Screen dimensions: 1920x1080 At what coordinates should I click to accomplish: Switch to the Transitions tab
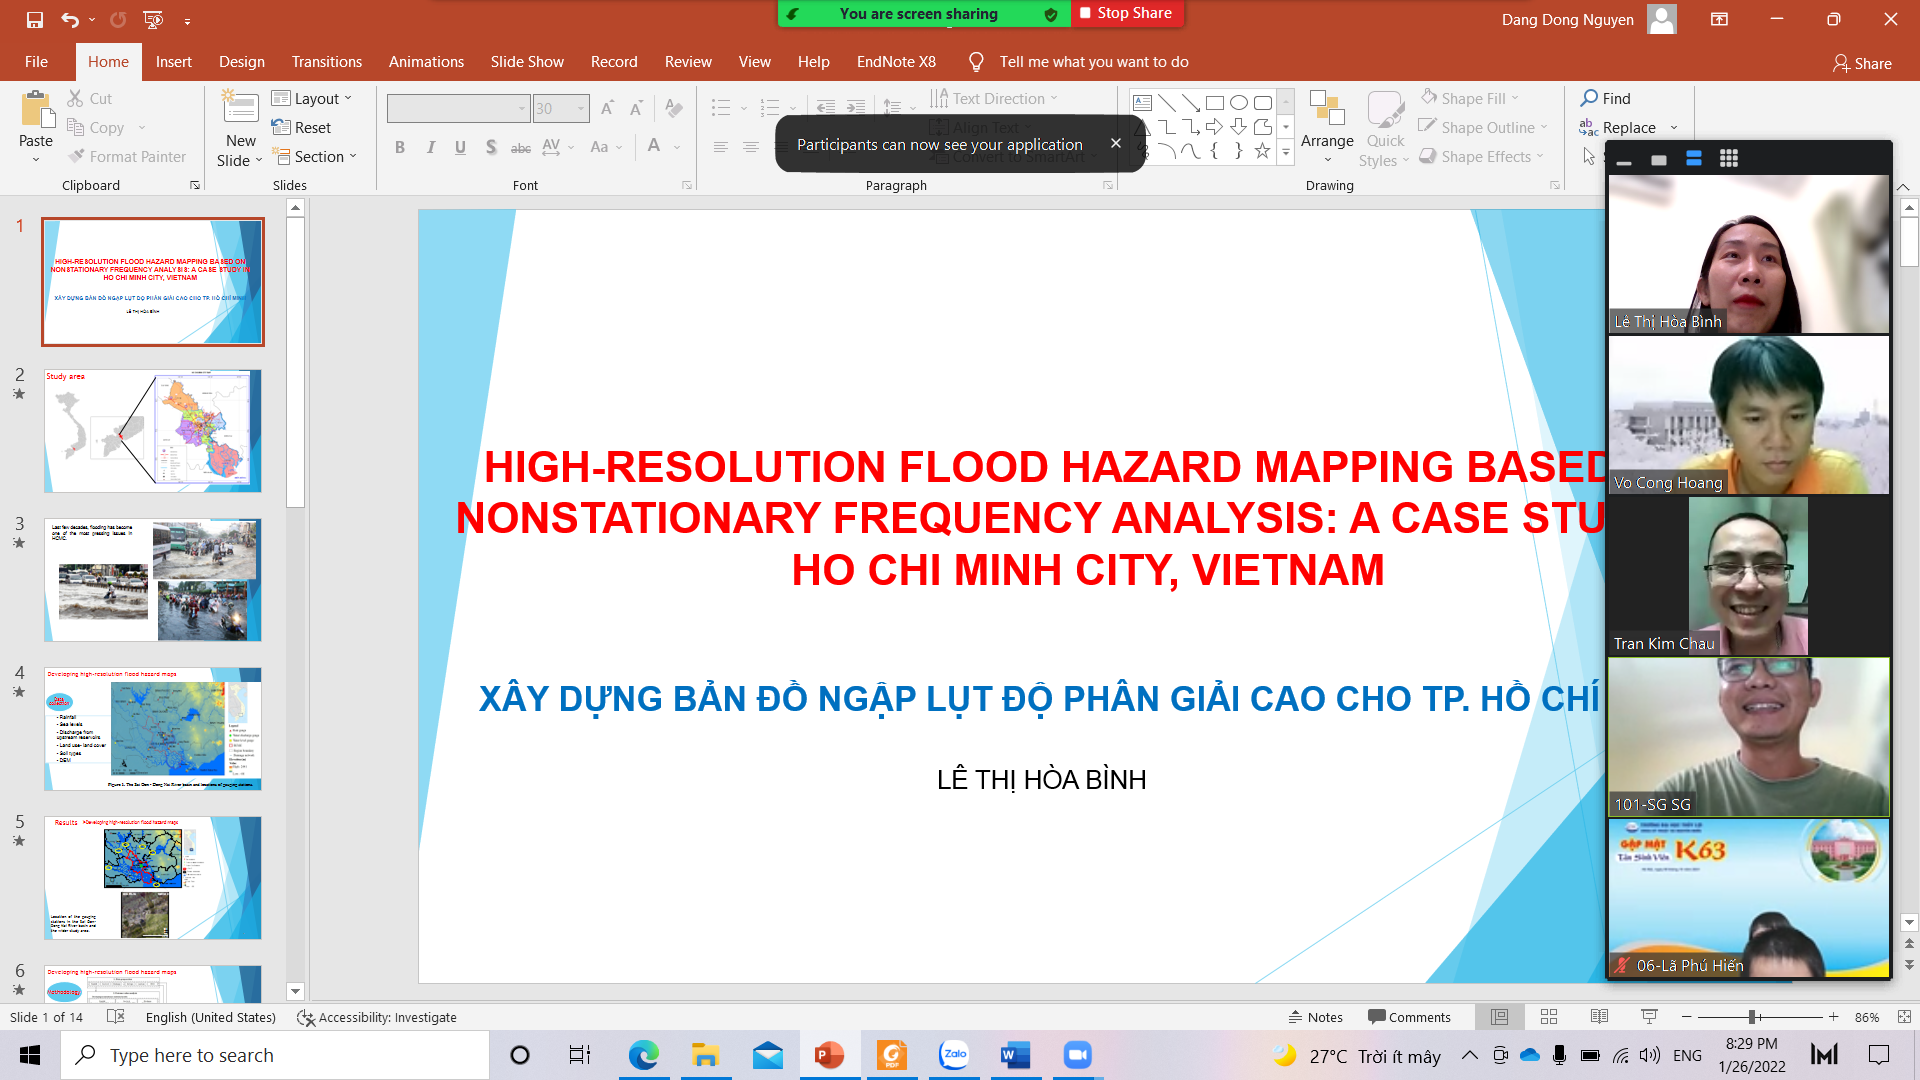point(326,62)
